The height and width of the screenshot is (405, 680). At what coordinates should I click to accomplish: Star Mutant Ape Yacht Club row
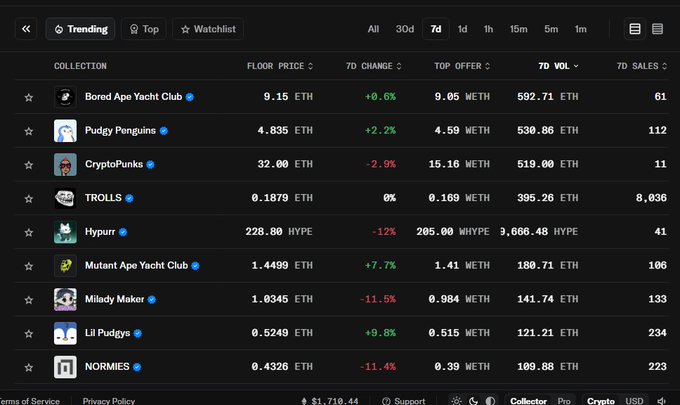point(29,266)
